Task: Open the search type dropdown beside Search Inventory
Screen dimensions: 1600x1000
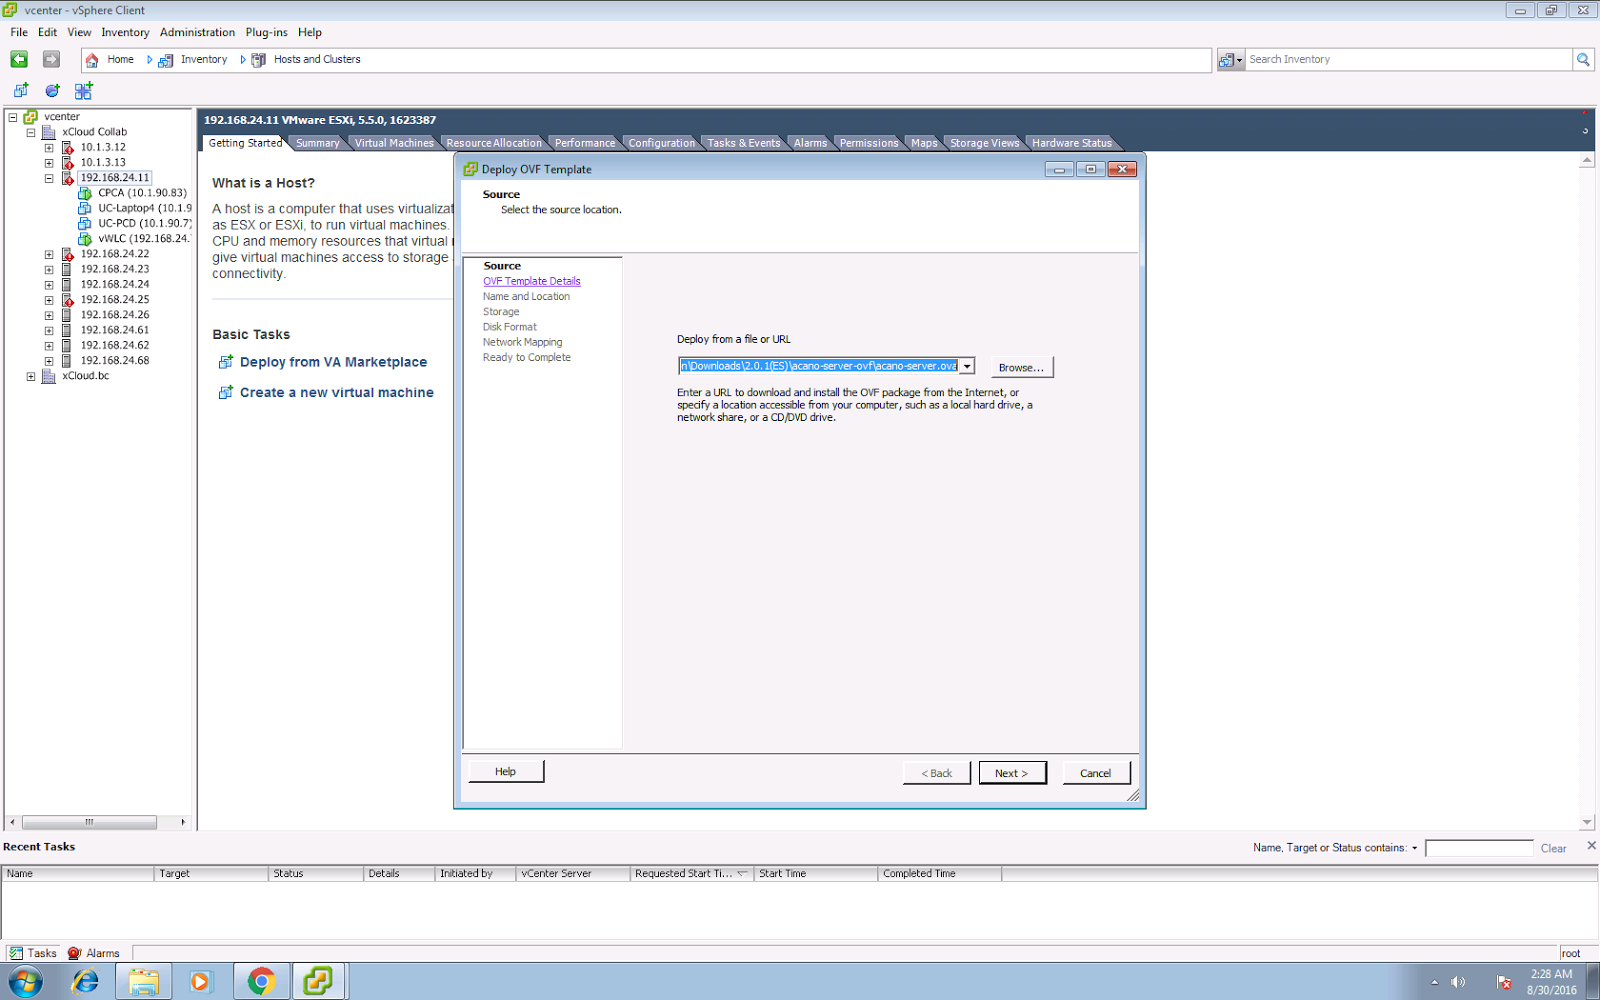Action: point(1237,59)
